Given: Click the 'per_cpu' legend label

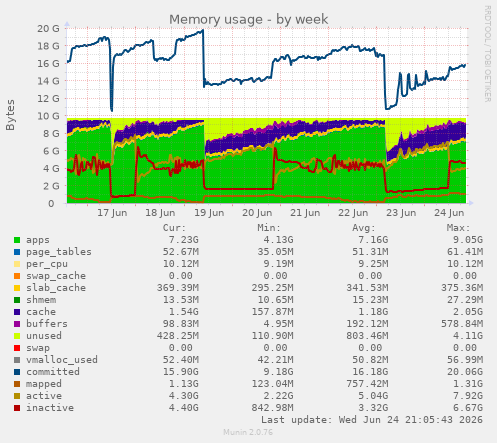Looking at the screenshot, I should coord(47,264).
